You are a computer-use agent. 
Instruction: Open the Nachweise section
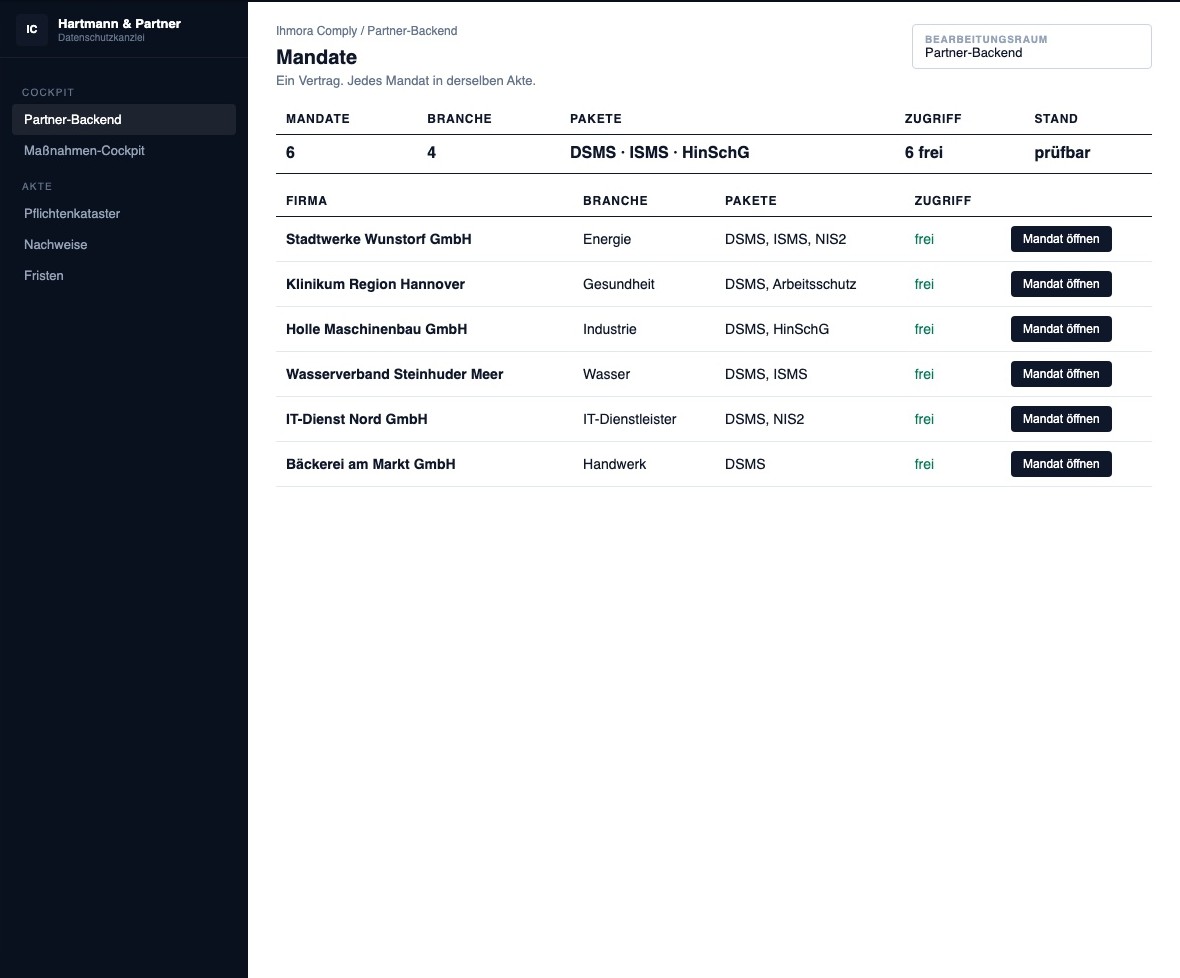(x=123, y=244)
